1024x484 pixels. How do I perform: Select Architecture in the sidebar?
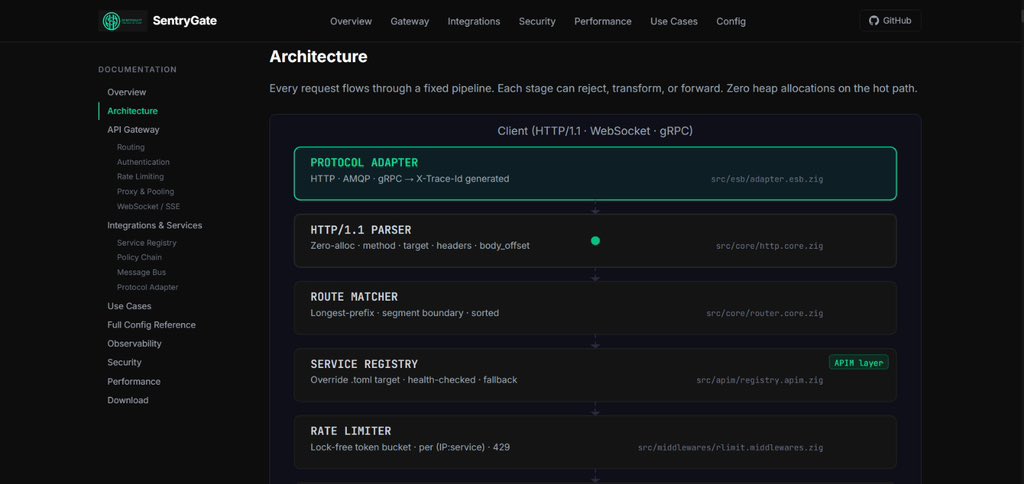(133, 111)
